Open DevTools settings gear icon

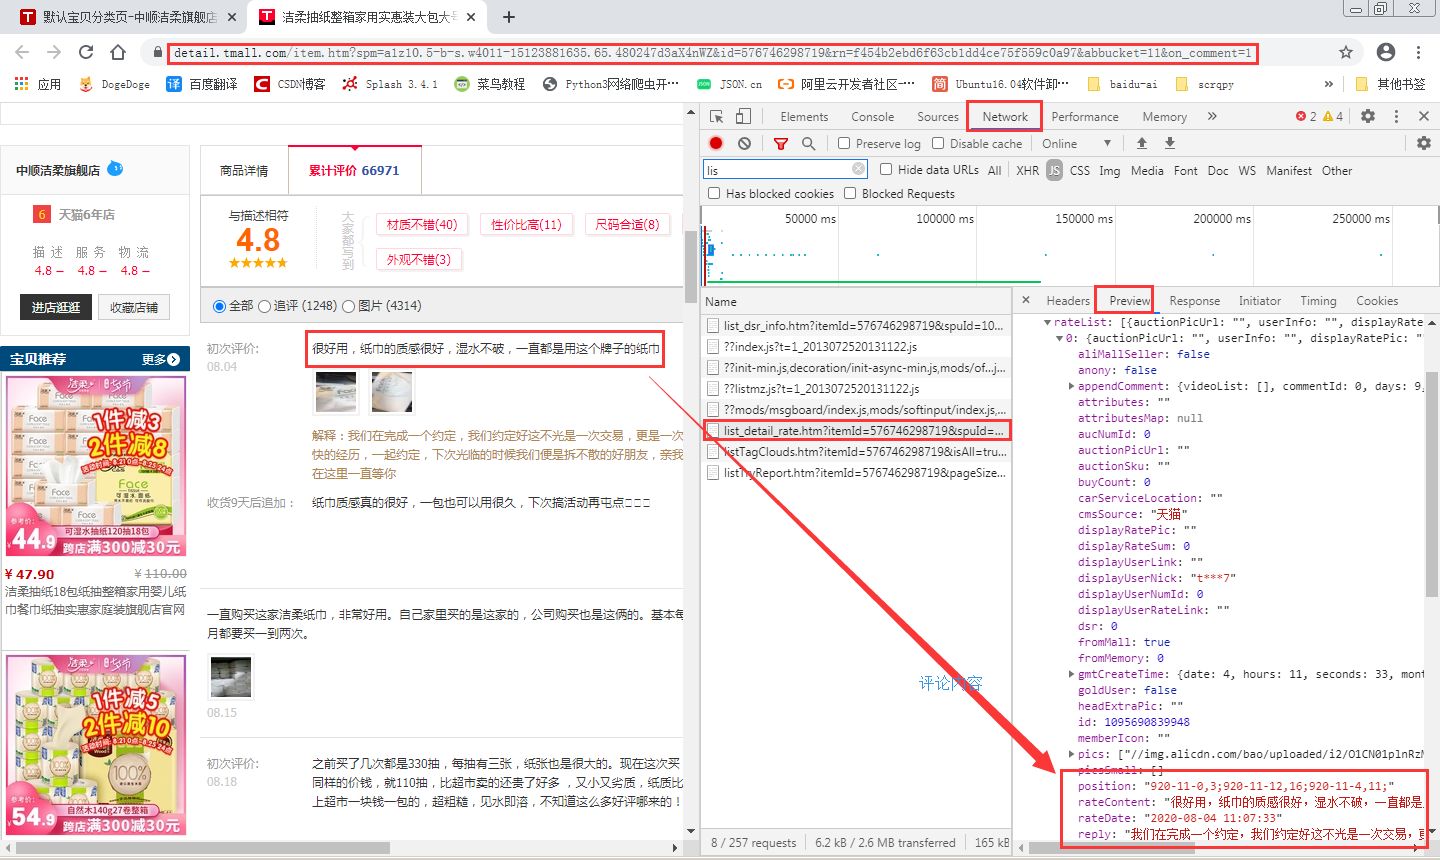pos(1368,116)
